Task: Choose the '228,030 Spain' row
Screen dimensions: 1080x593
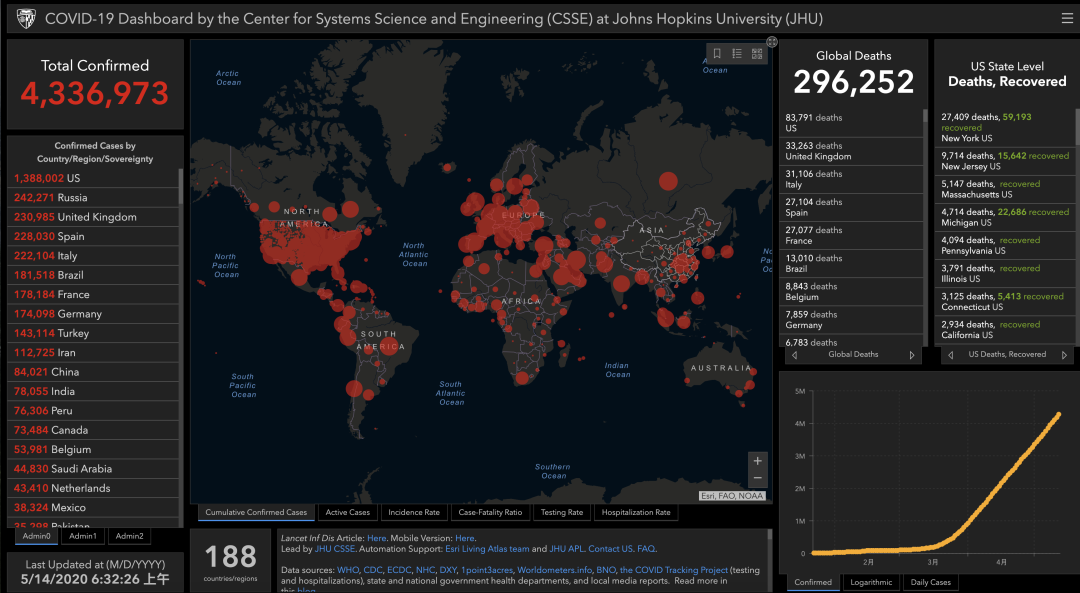Action: pyautogui.click(x=93, y=236)
